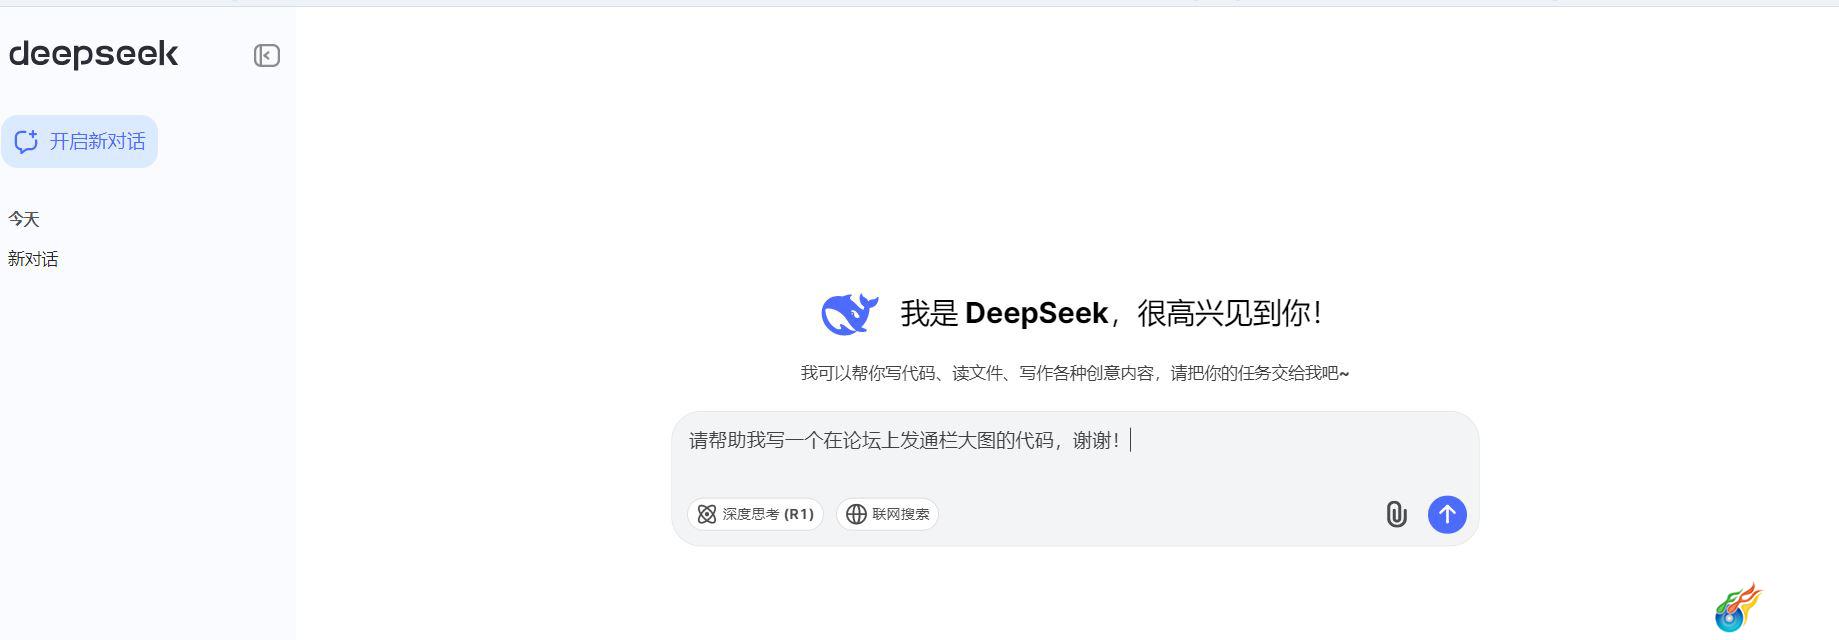Enable the 深度思考 (R1) mode label
Screen dimensions: 1839x640
(768, 514)
